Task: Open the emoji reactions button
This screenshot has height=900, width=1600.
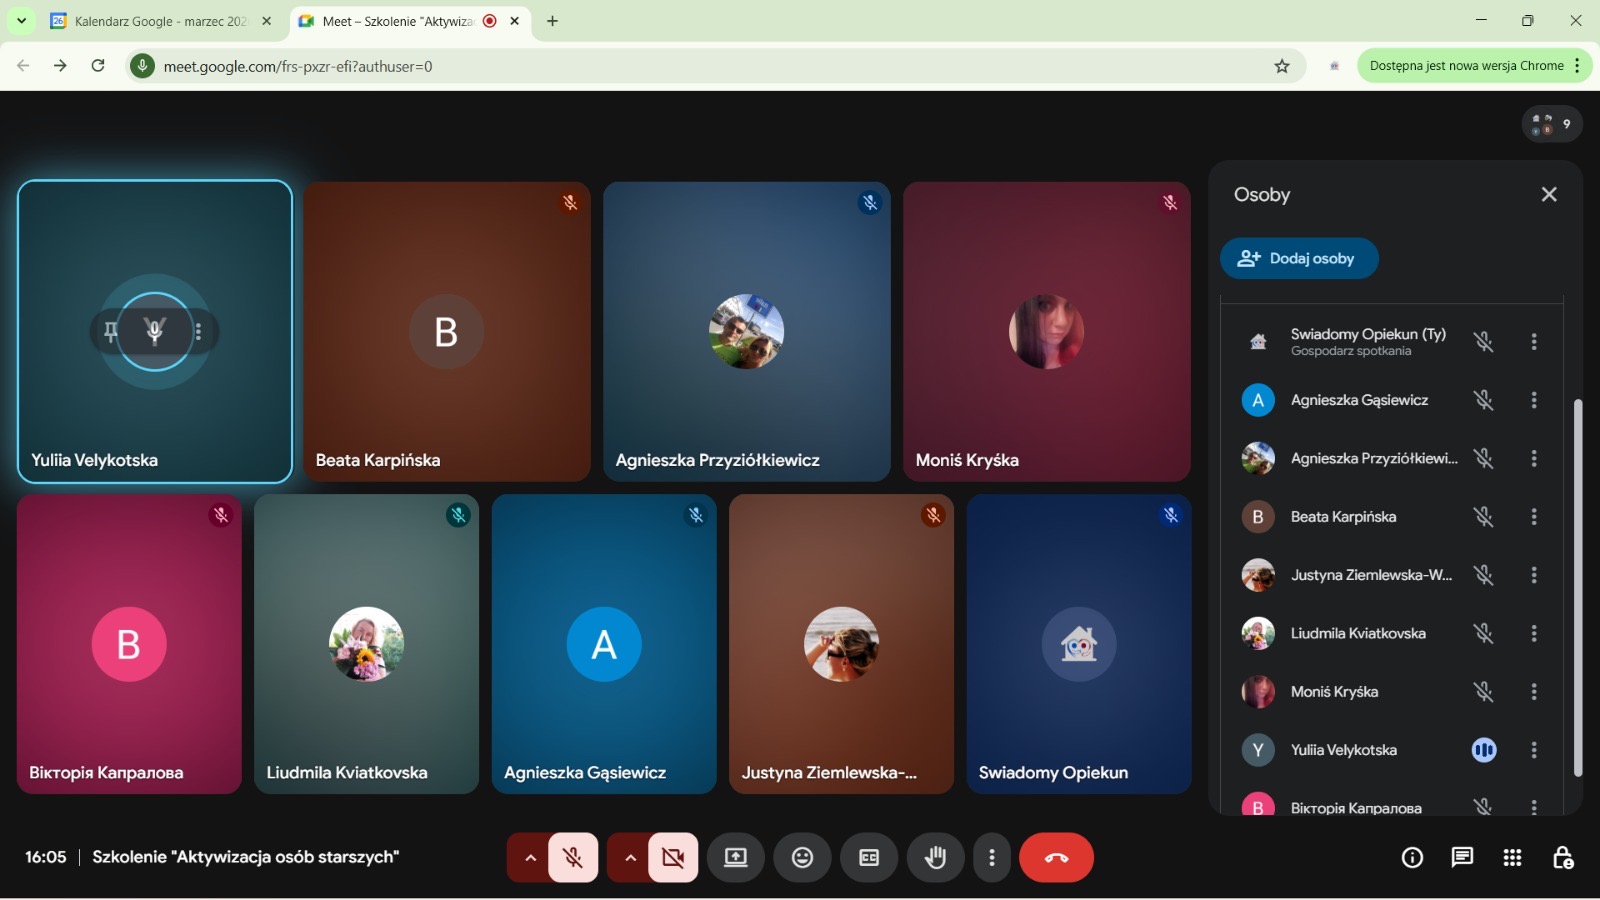Action: click(x=802, y=858)
